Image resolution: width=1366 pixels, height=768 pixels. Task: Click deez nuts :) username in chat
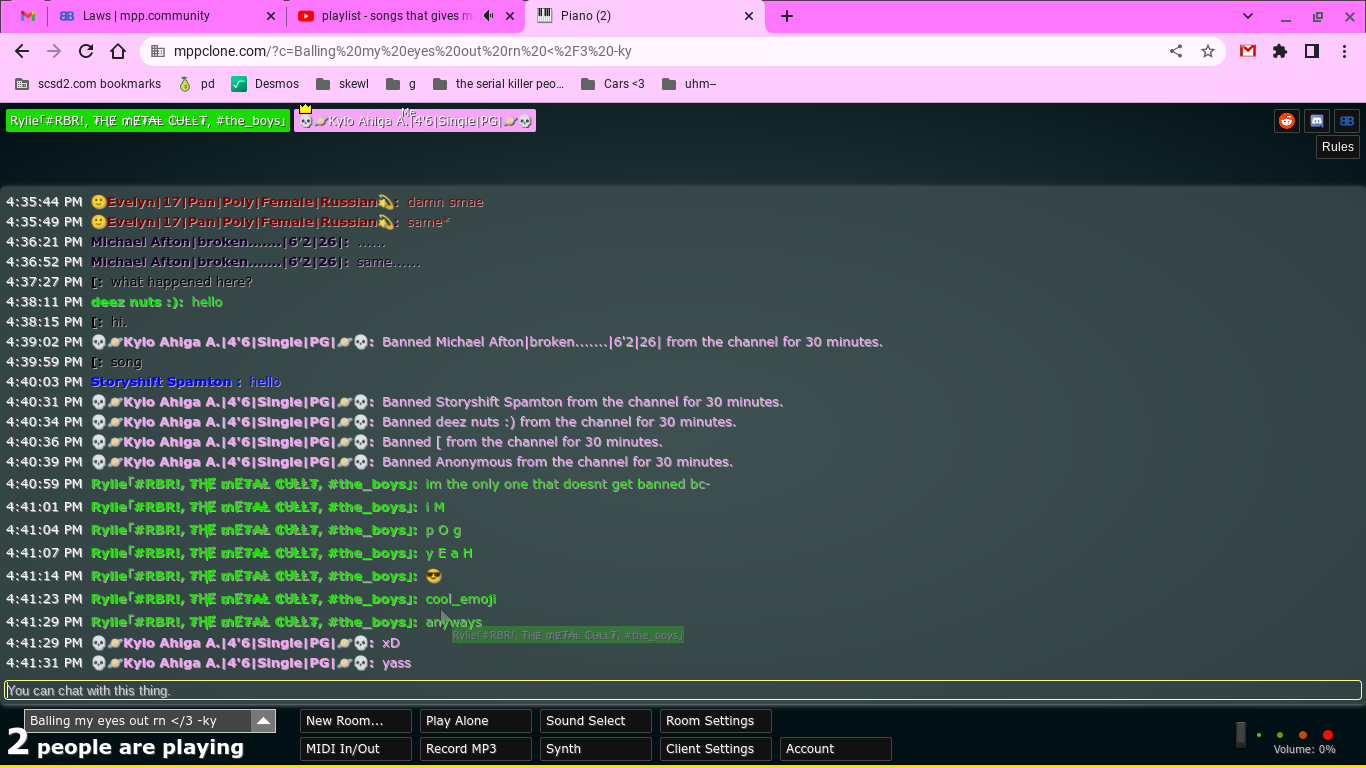(x=137, y=302)
